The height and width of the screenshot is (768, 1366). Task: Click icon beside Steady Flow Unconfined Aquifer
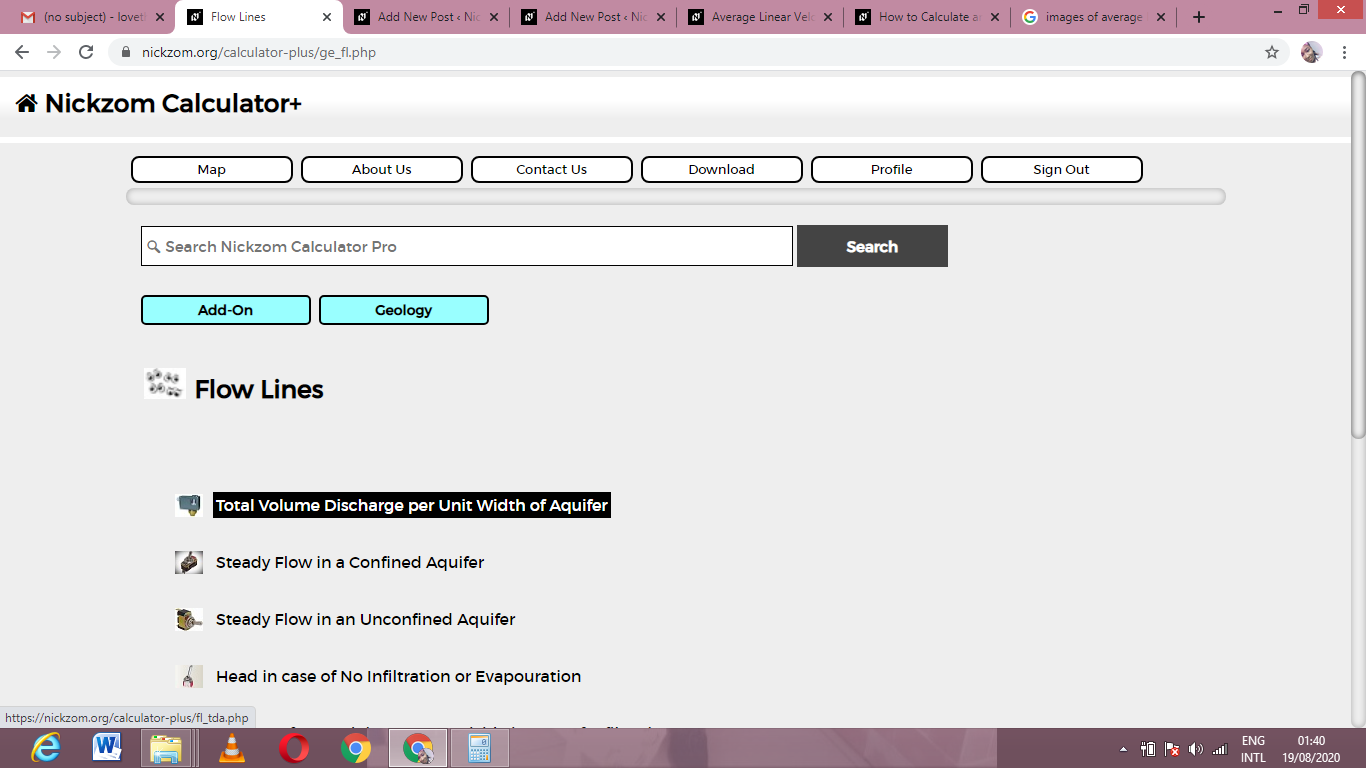(x=189, y=619)
